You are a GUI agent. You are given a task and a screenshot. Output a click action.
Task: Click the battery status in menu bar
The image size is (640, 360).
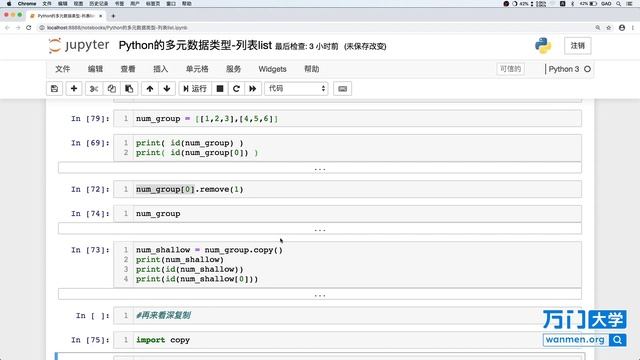pos(588,4)
